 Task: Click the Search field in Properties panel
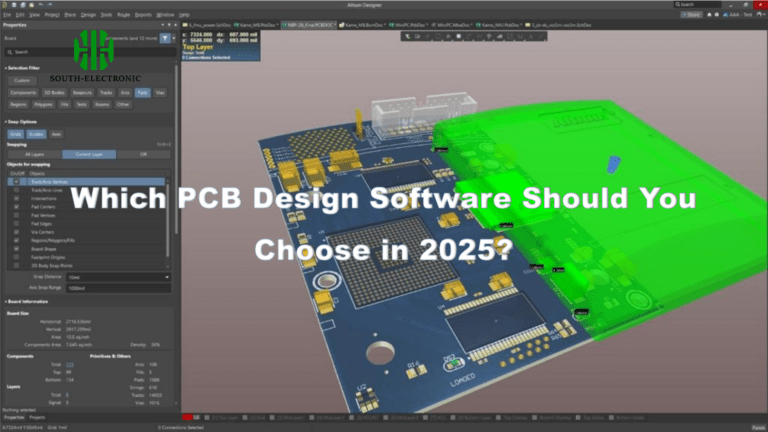click(90, 52)
